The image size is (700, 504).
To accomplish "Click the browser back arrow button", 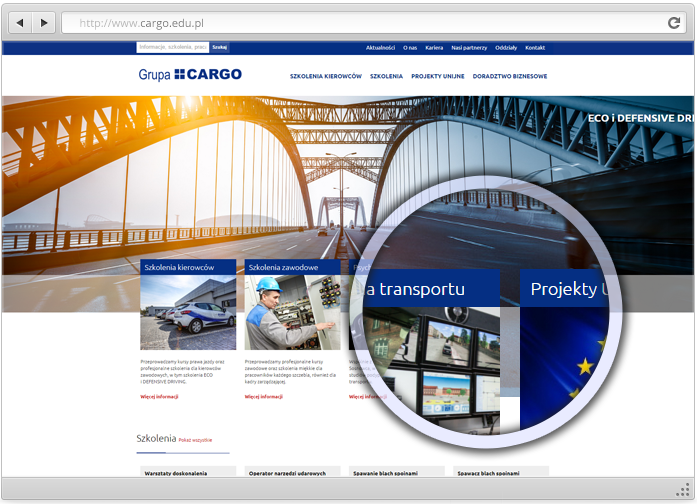I will (20, 23).
